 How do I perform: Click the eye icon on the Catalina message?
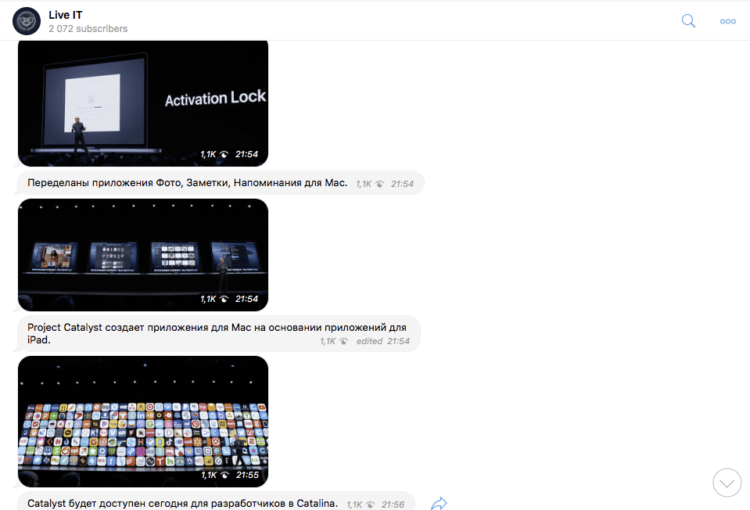pyautogui.click(x=370, y=505)
